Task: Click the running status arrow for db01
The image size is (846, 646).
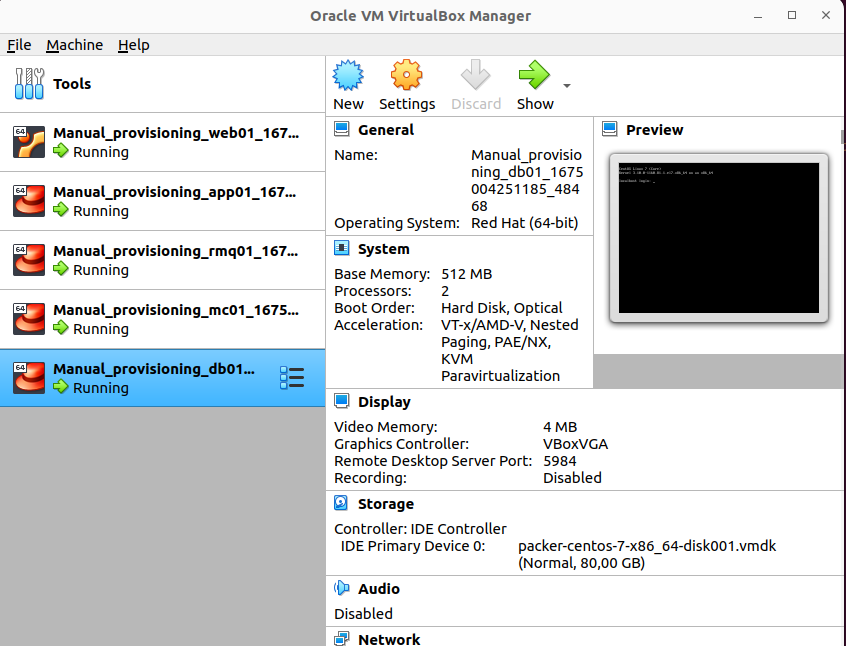Action: [61, 386]
